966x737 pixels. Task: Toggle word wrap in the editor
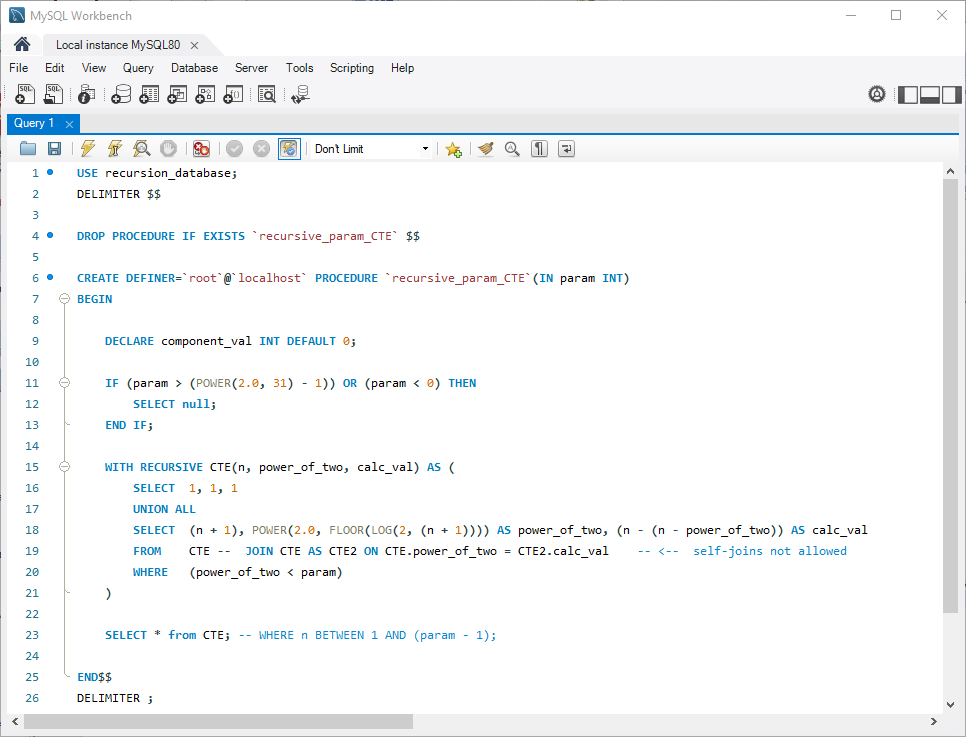tap(564, 148)
